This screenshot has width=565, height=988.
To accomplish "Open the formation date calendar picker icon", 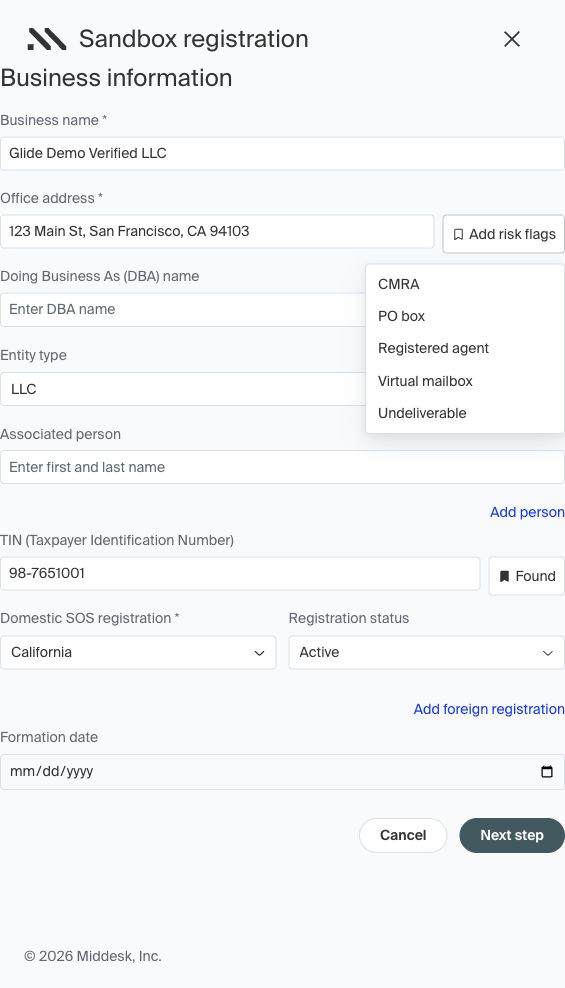I will [x=547, y=771].
